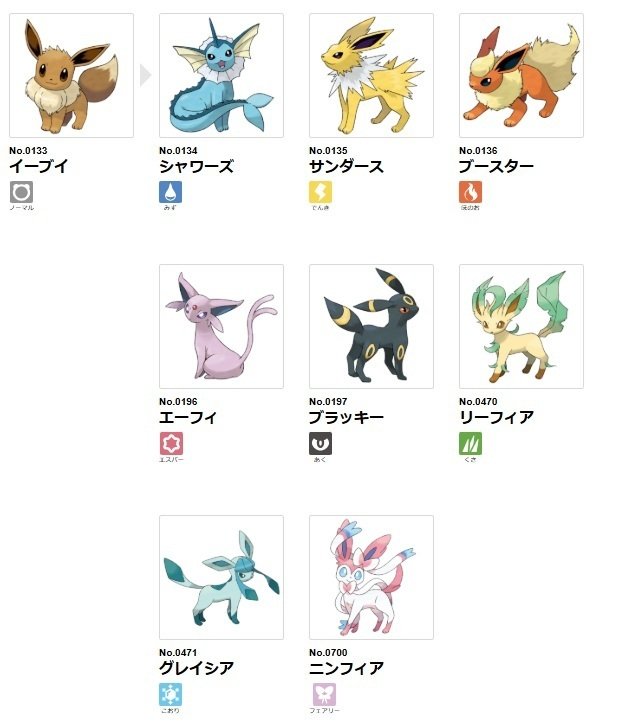Viewport: 640px width, 727px height.
Task: Click the サンダース name link
Action: 346,166
